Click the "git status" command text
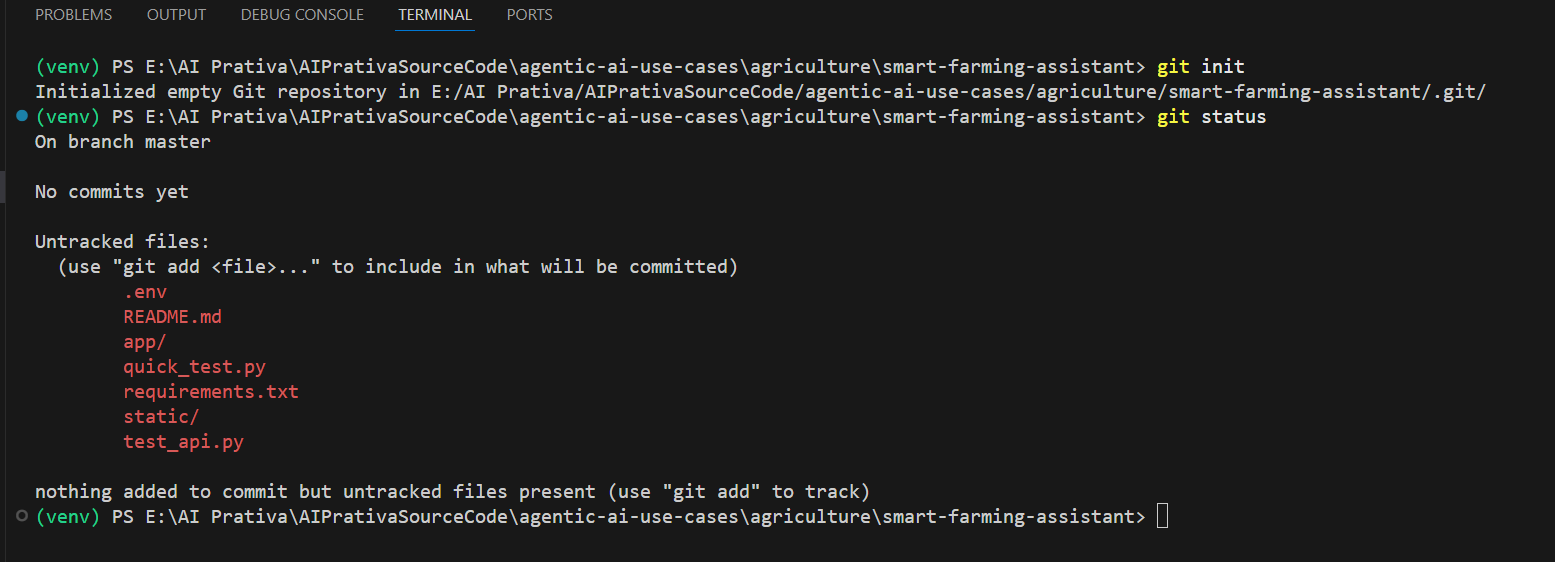The width and height of the screenshot is (1555, 562). tap(1211, 117)
